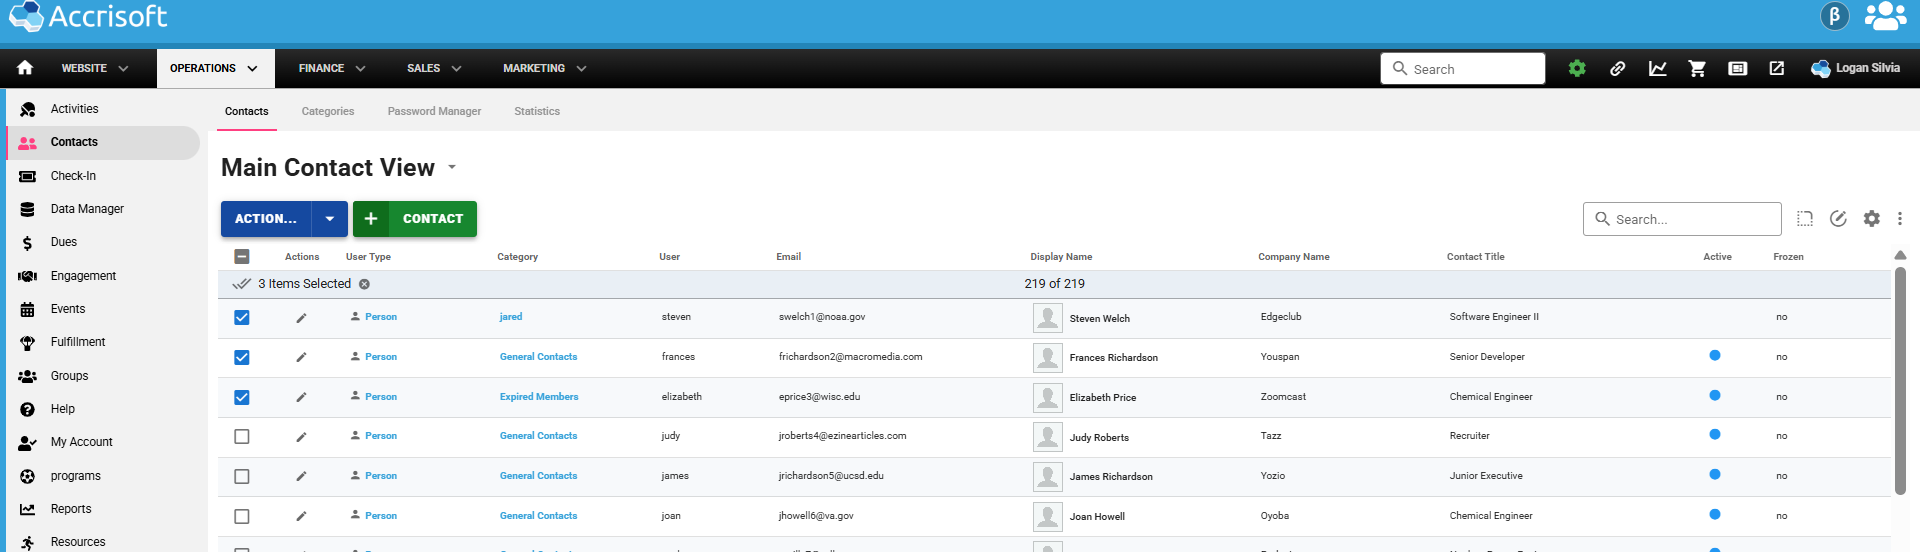Open the Expired Members category link

[539, 397]
